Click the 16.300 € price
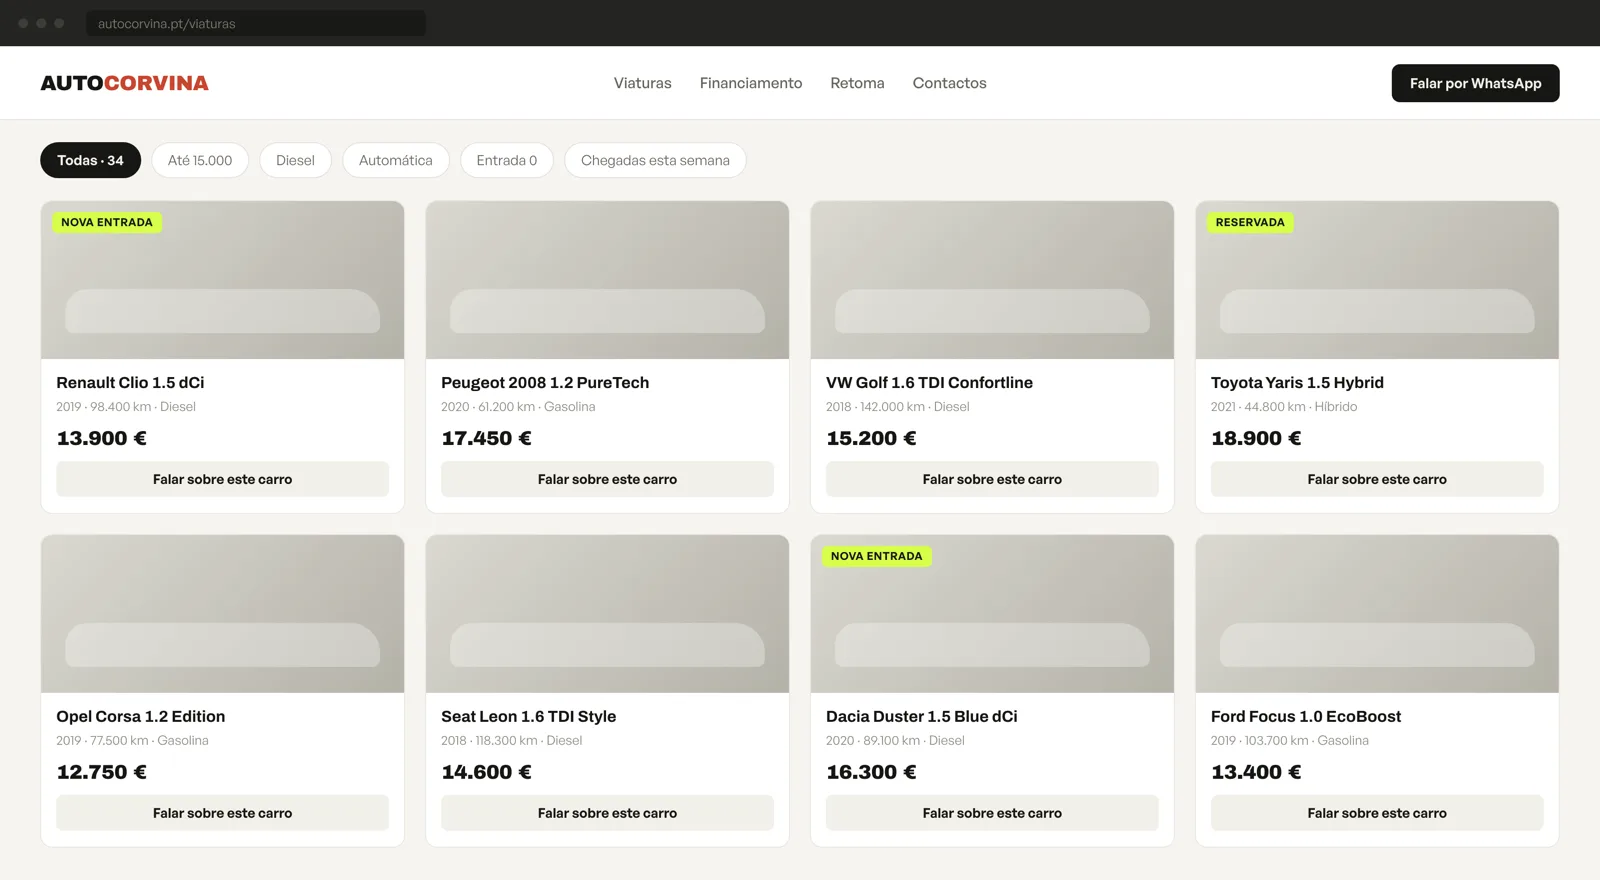Image resolution: width=1600 pixels, height=880 pixels. point(871,772)
